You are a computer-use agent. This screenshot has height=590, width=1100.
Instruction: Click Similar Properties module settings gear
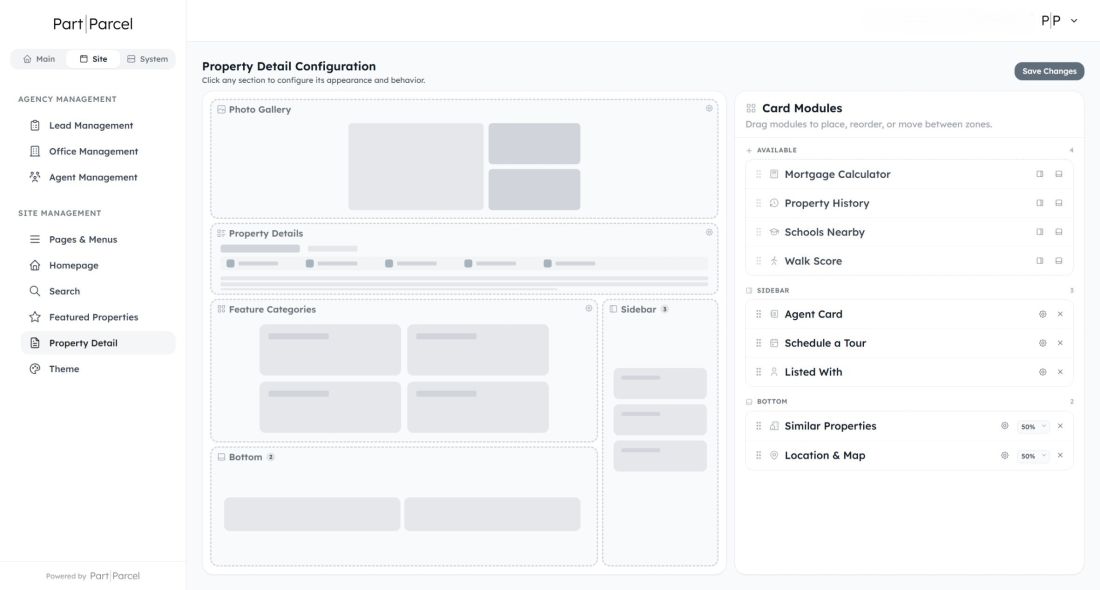1005,426
